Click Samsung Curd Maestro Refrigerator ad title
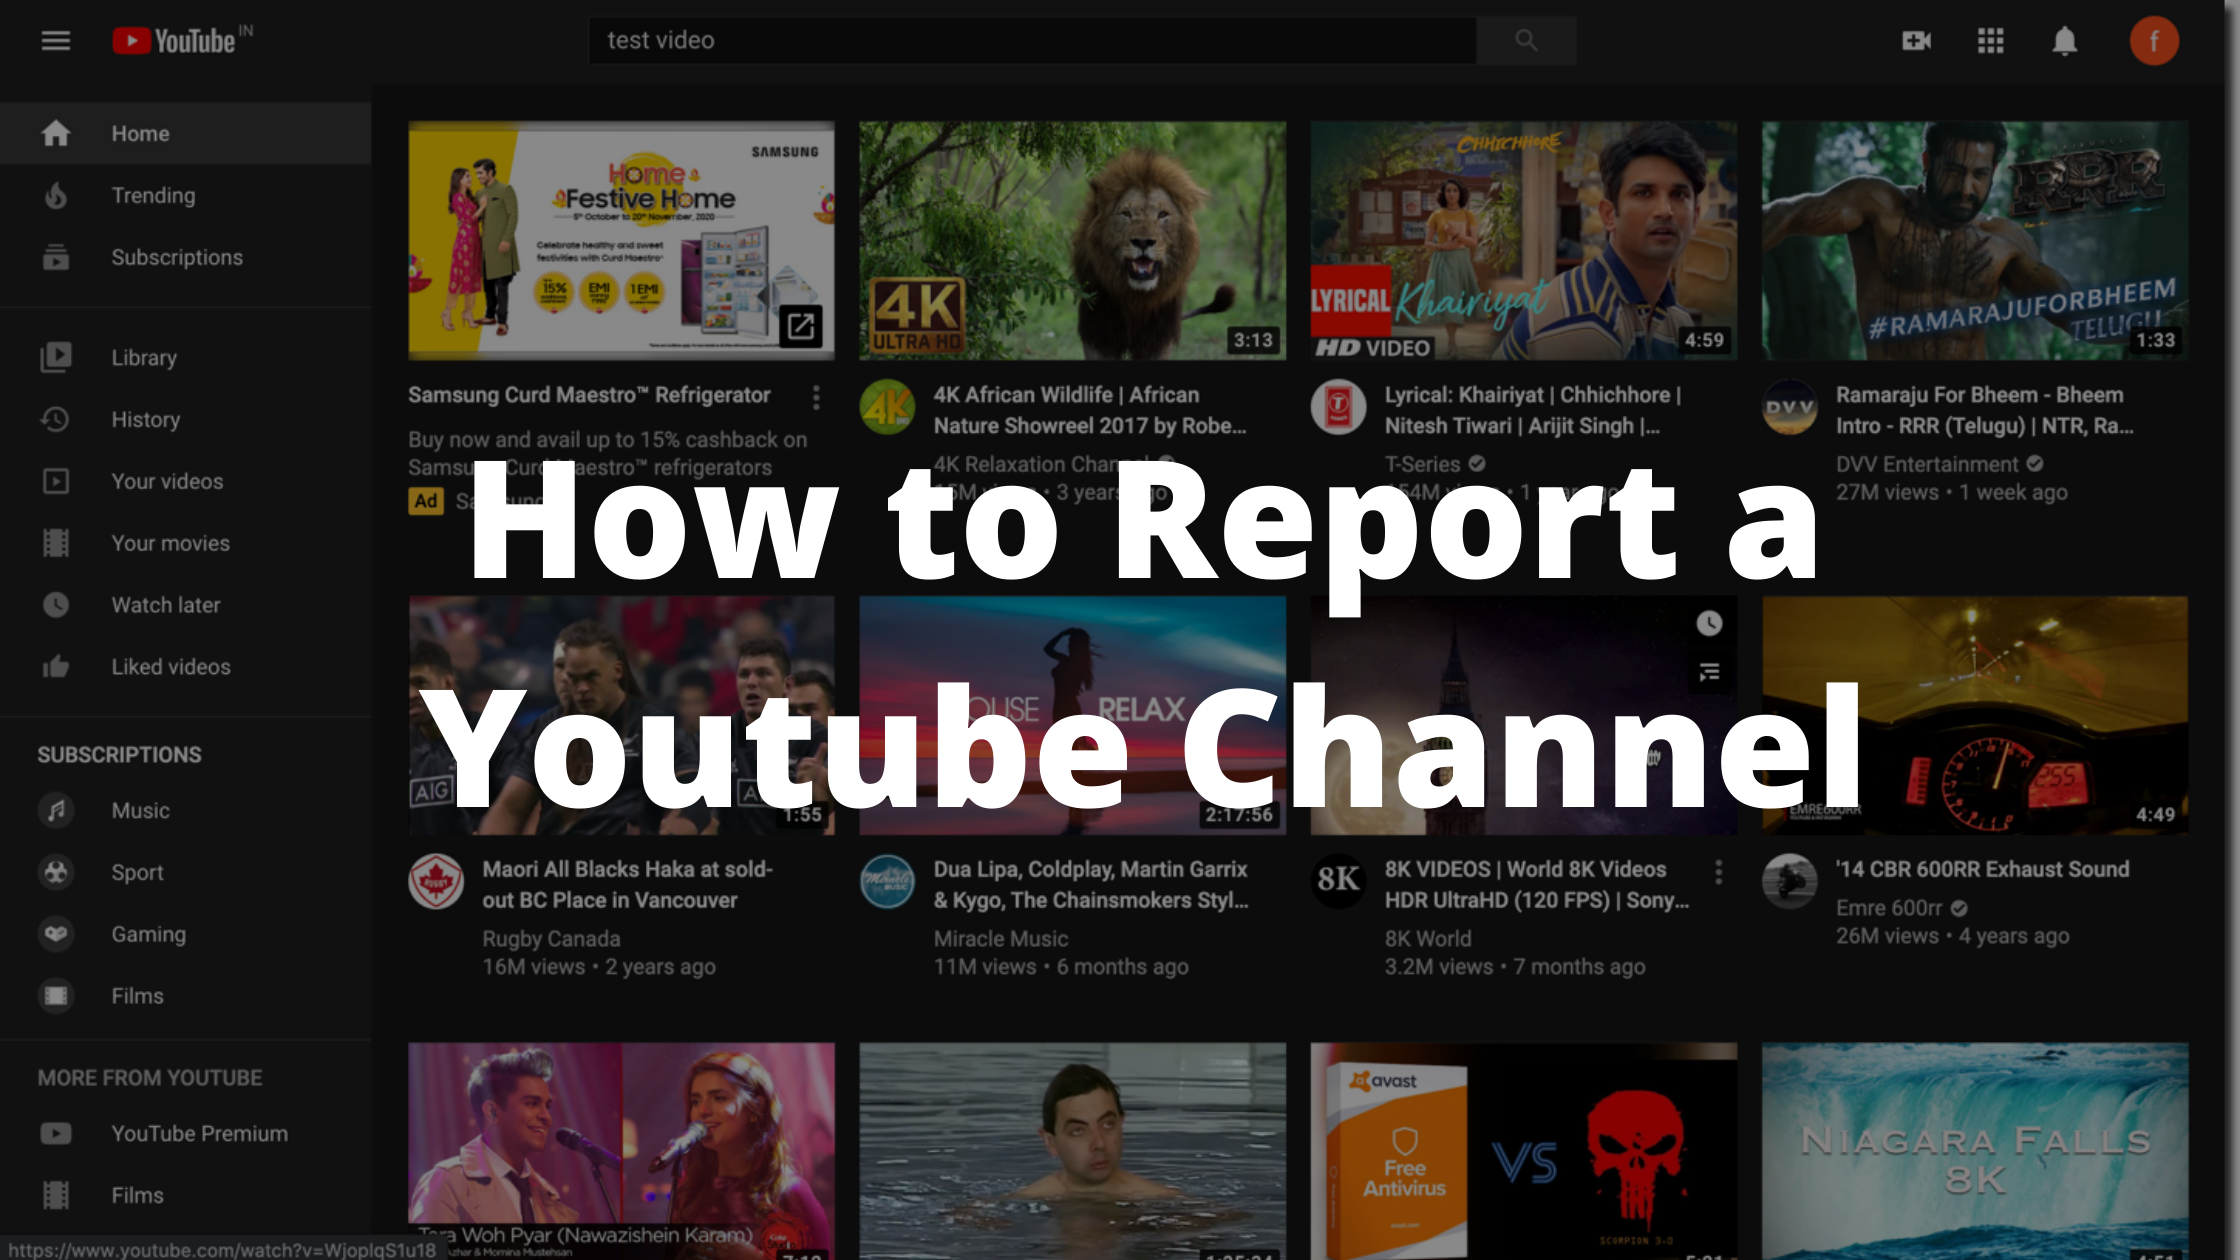Viewport: 2240px width, 1260px height. [x=589, y=395]
